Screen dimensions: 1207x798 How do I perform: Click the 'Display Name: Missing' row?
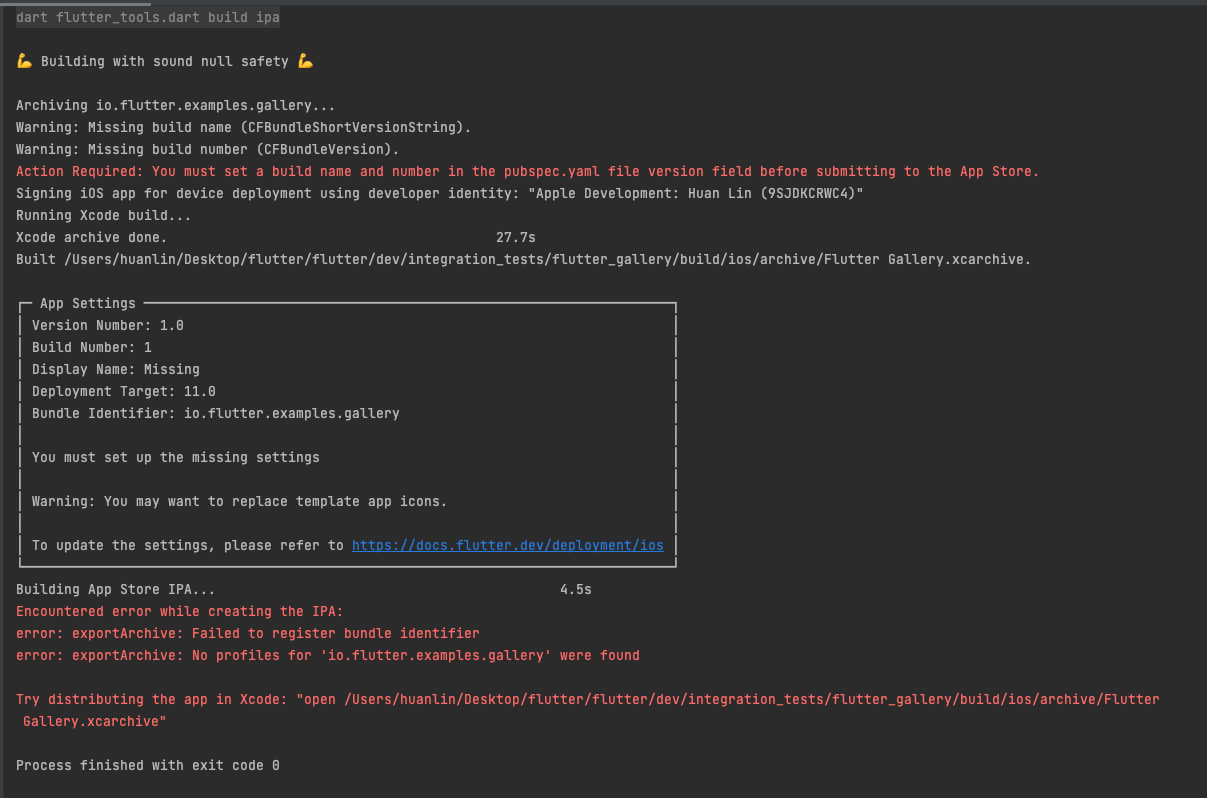click(x=116, y=369)
